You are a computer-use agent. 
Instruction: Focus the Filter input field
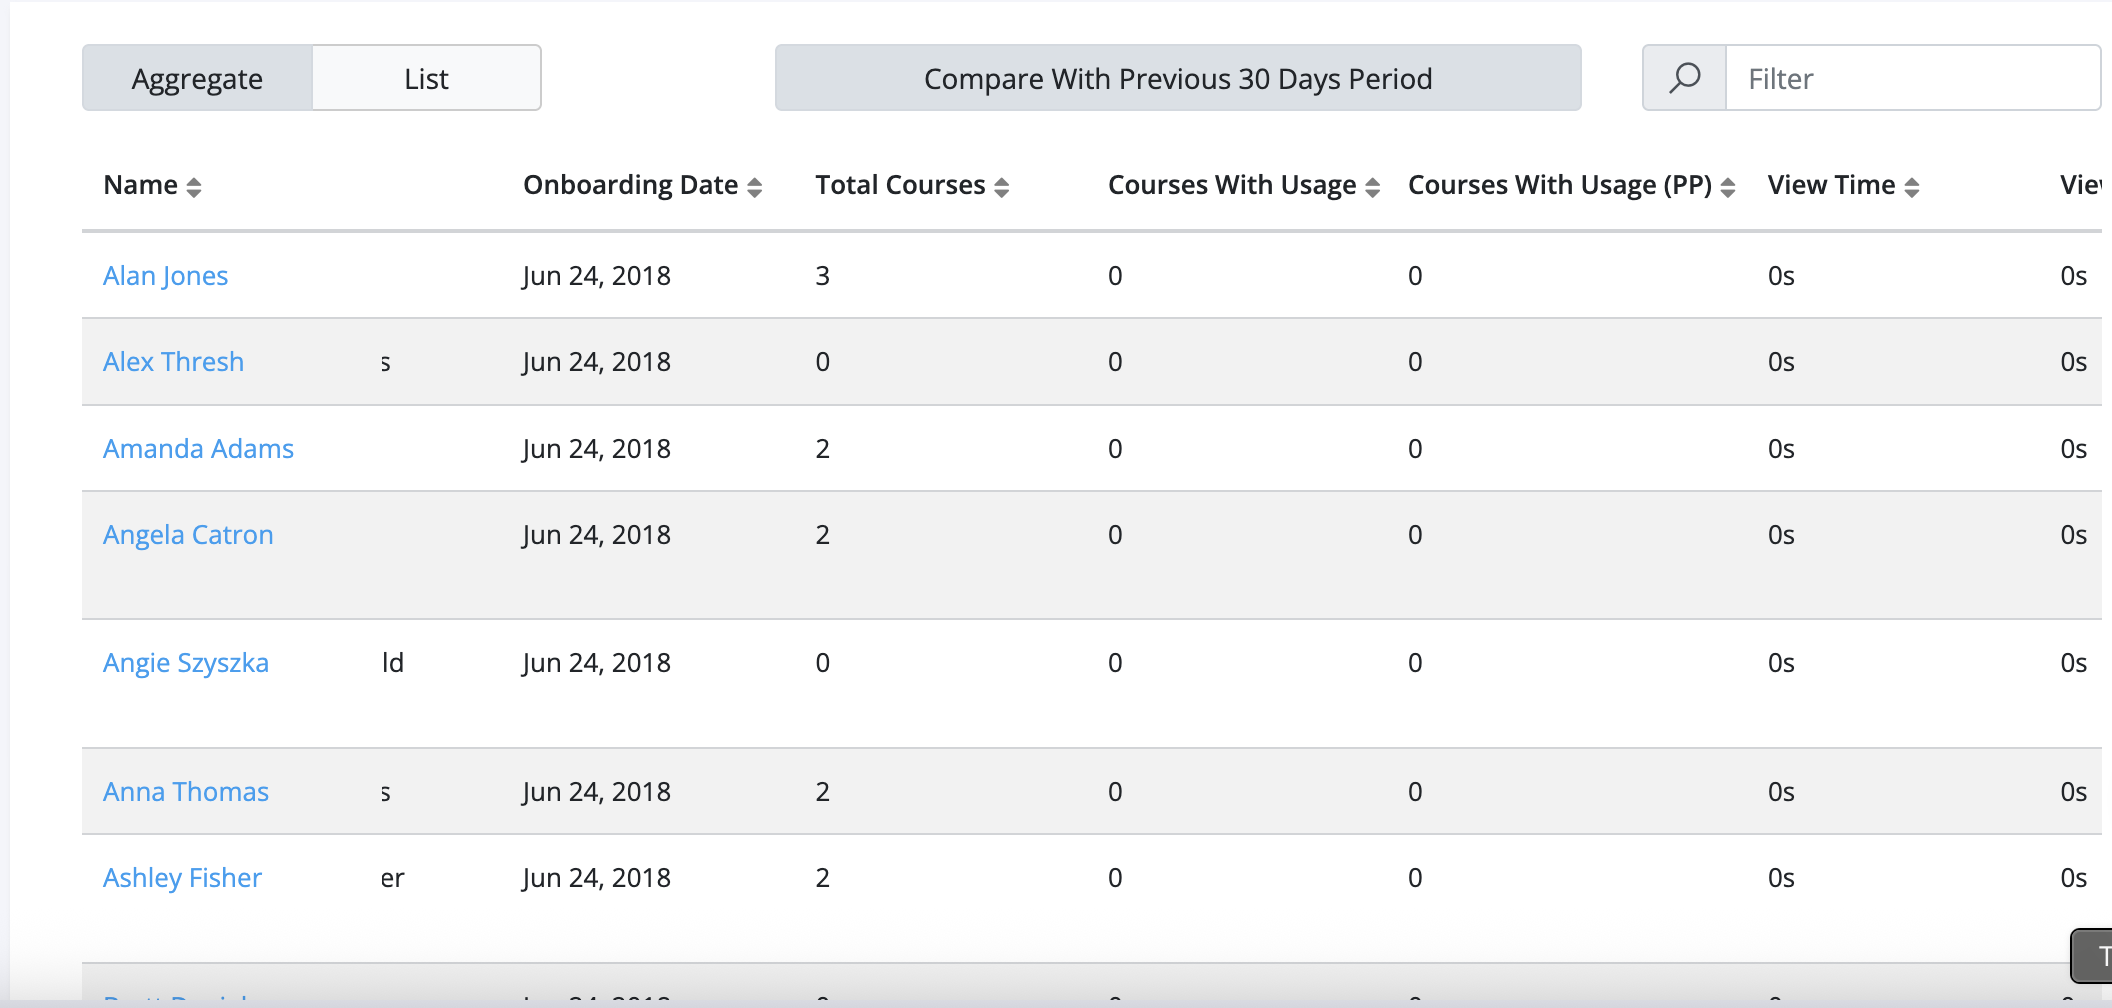pyautogui.click(x=1913, y=78)
